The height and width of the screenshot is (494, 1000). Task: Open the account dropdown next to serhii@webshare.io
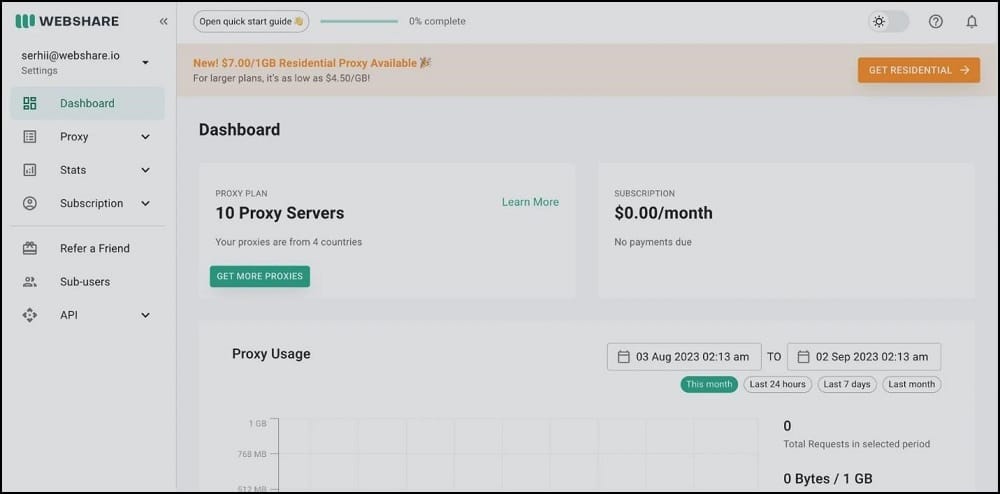pos(145,62)
